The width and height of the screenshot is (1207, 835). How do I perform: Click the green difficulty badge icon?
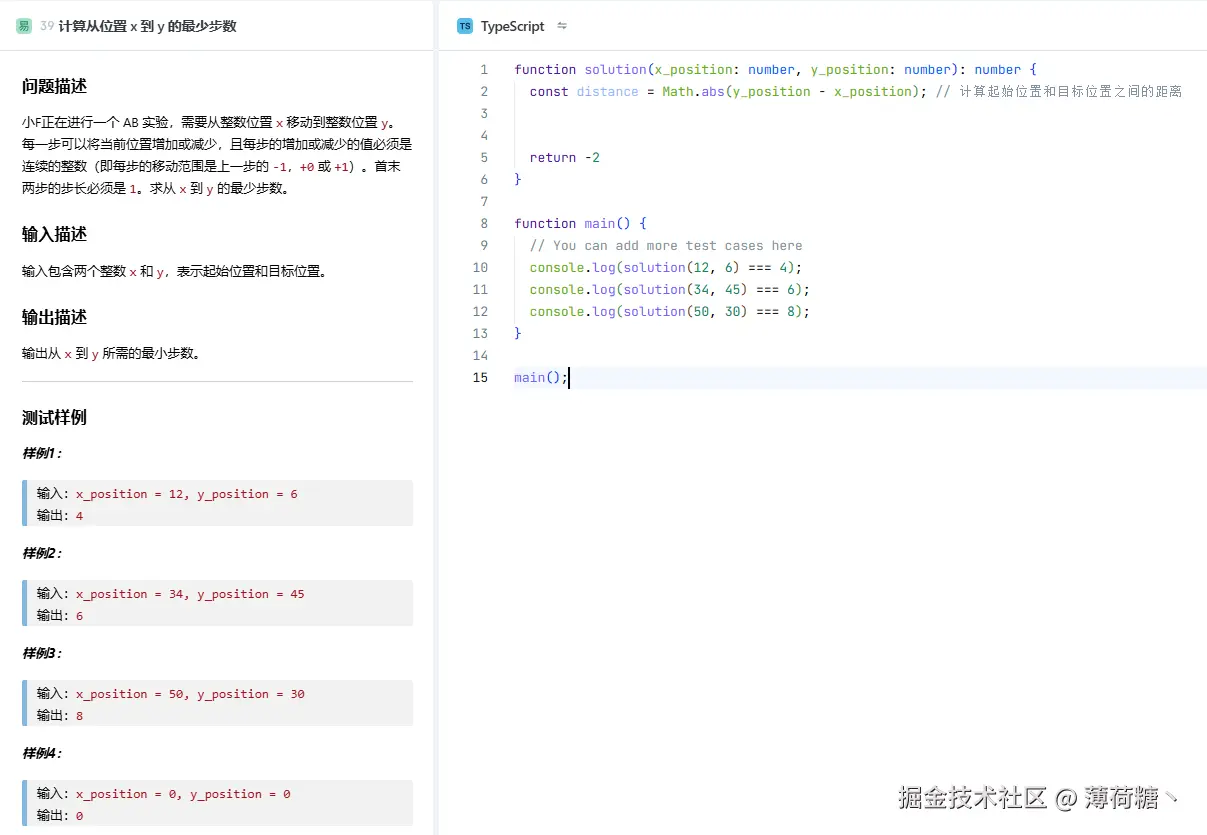point(24,26)
